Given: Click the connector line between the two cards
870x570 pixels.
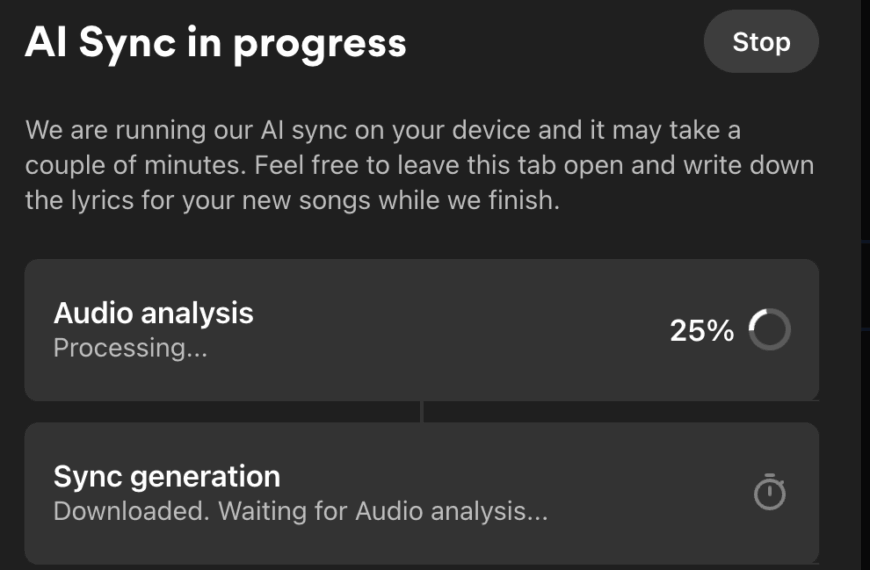Looking at the screenshot, I should (422, 412).
